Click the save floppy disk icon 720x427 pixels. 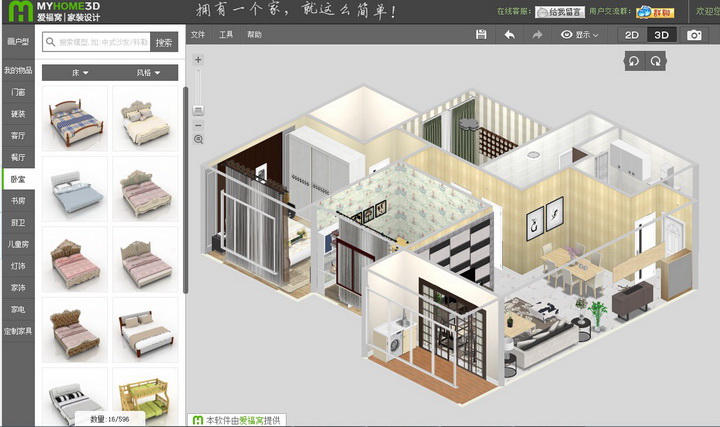pos(481,35)
